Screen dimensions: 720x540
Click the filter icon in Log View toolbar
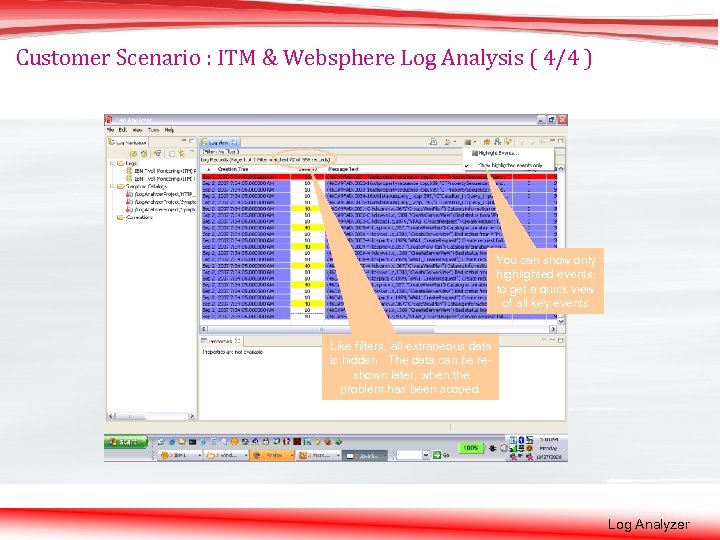coord(447,142)
